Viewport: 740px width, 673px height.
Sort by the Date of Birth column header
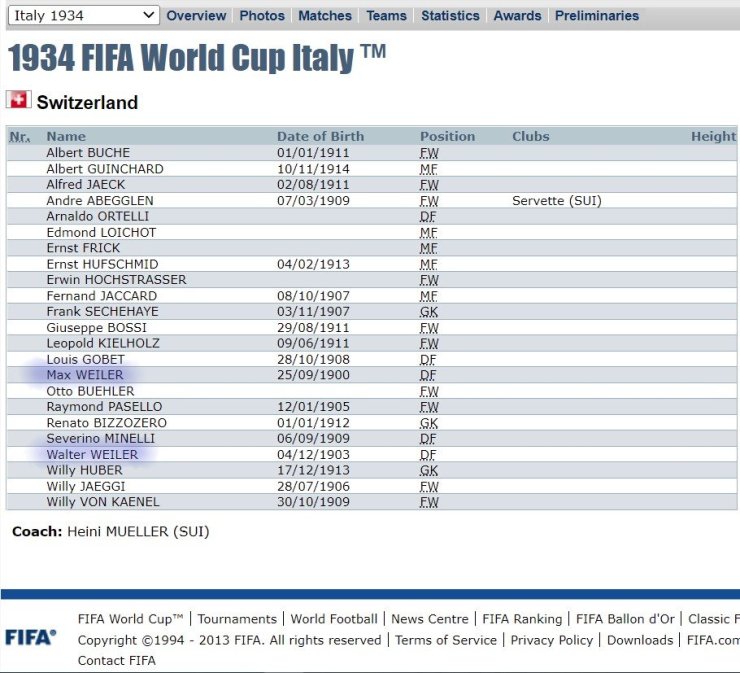pos(320,136)
